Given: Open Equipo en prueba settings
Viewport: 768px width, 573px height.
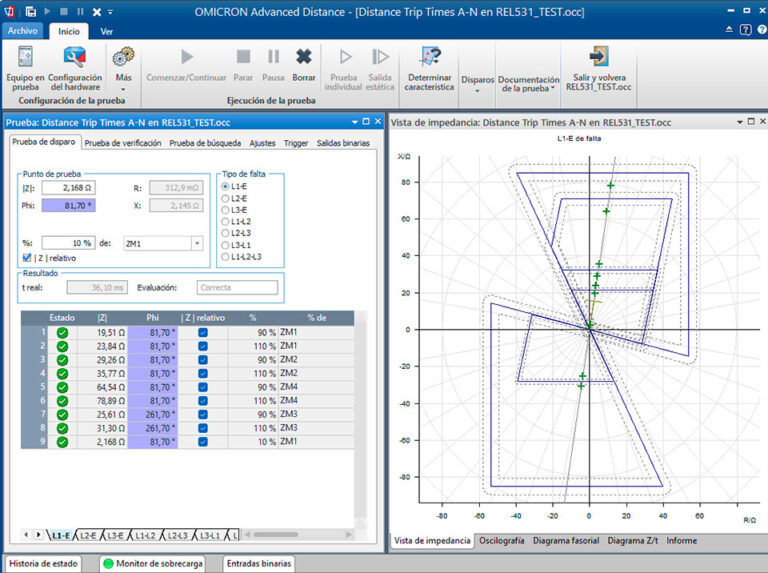Looking at the screenshot, I should 25,68.
